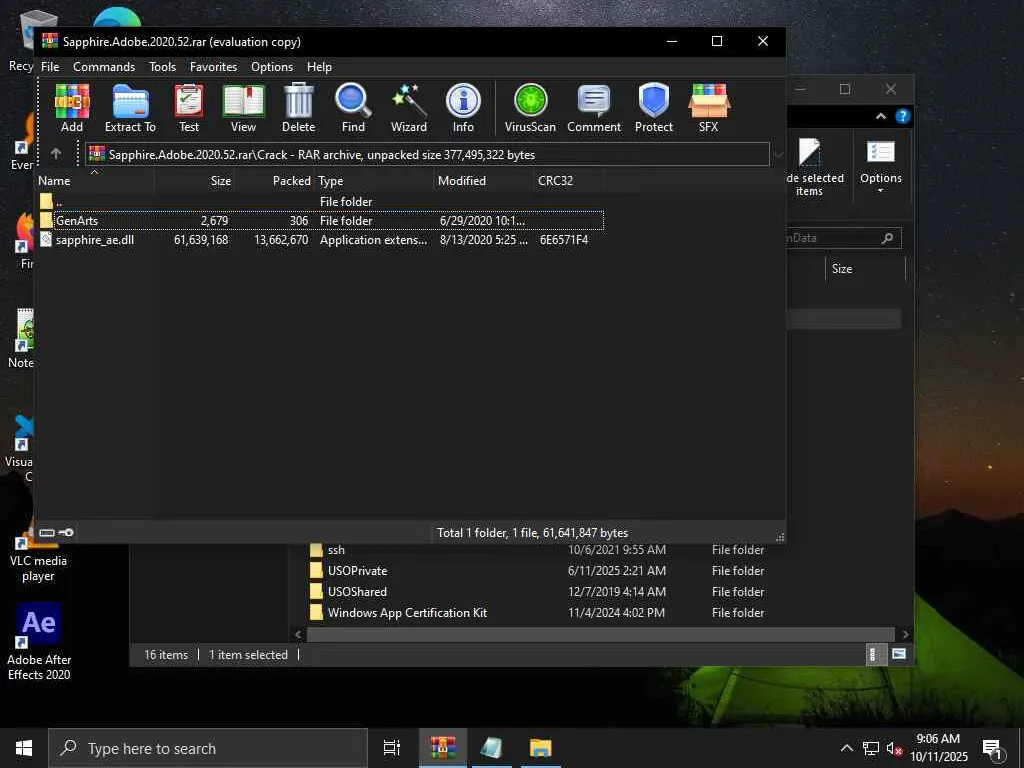Select the parent folder '..' row

click(320, 201)
